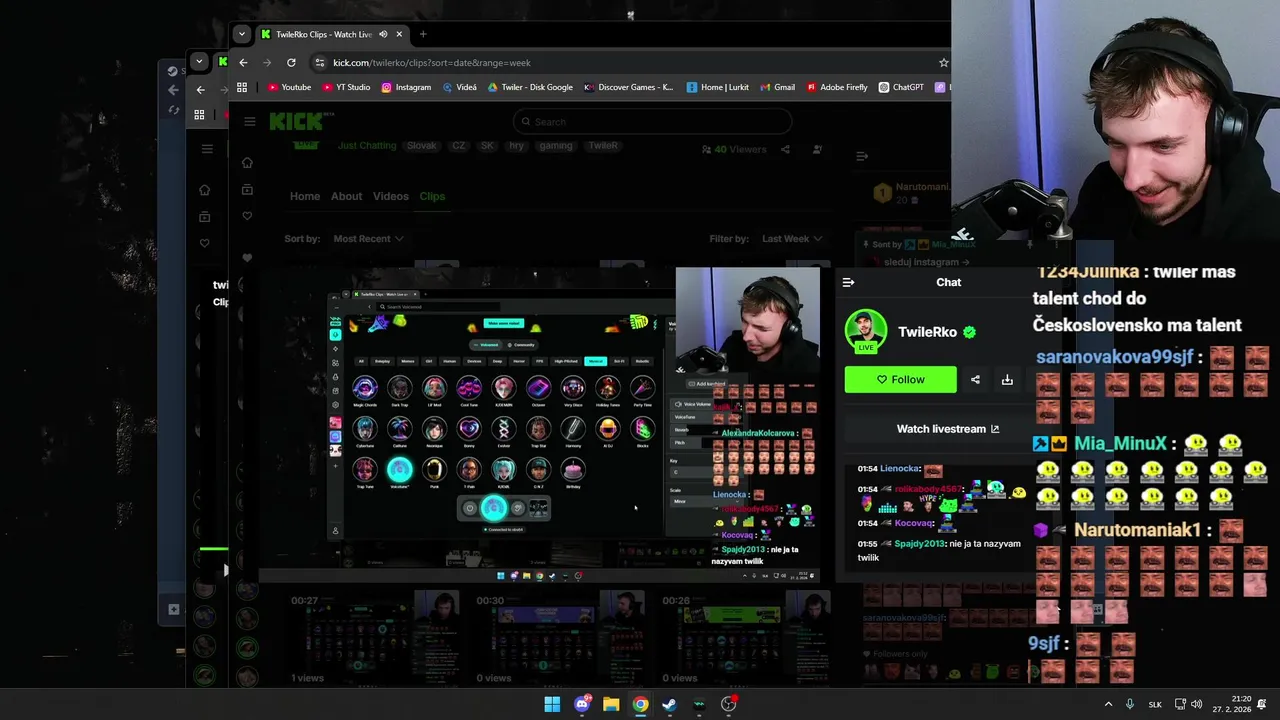The image size is (1280, 720).
Task: Switch to the Home channel tab
Action: [305, 196]
